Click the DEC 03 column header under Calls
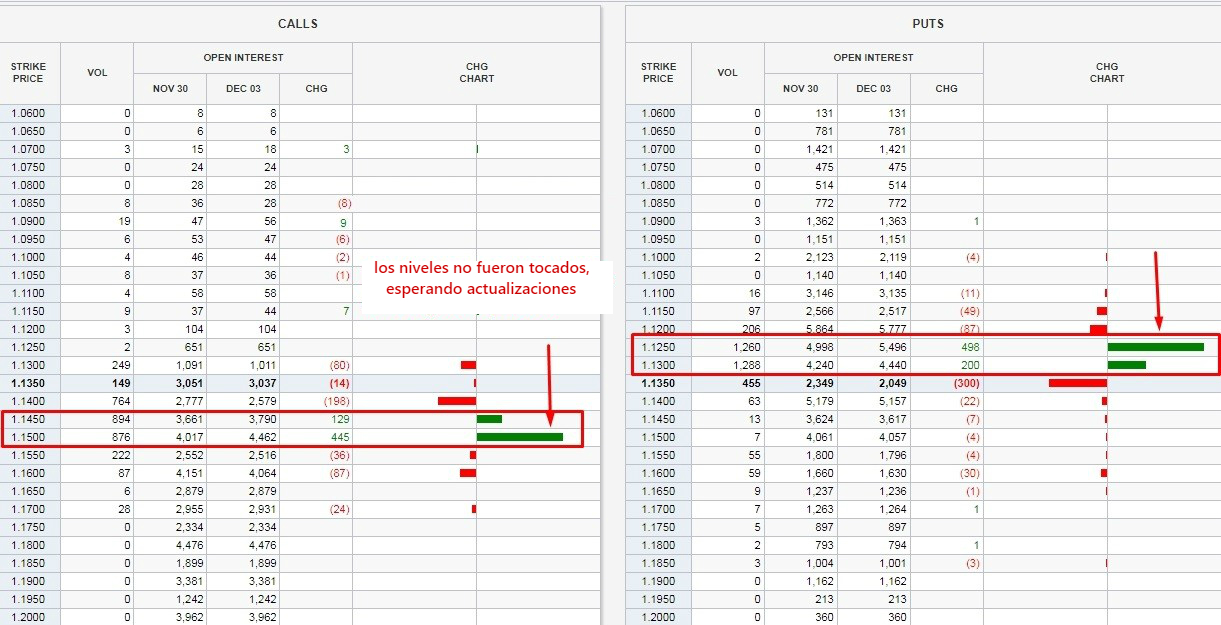The width and height of the screenshot is (1221, 625). (x=243, y=89)
